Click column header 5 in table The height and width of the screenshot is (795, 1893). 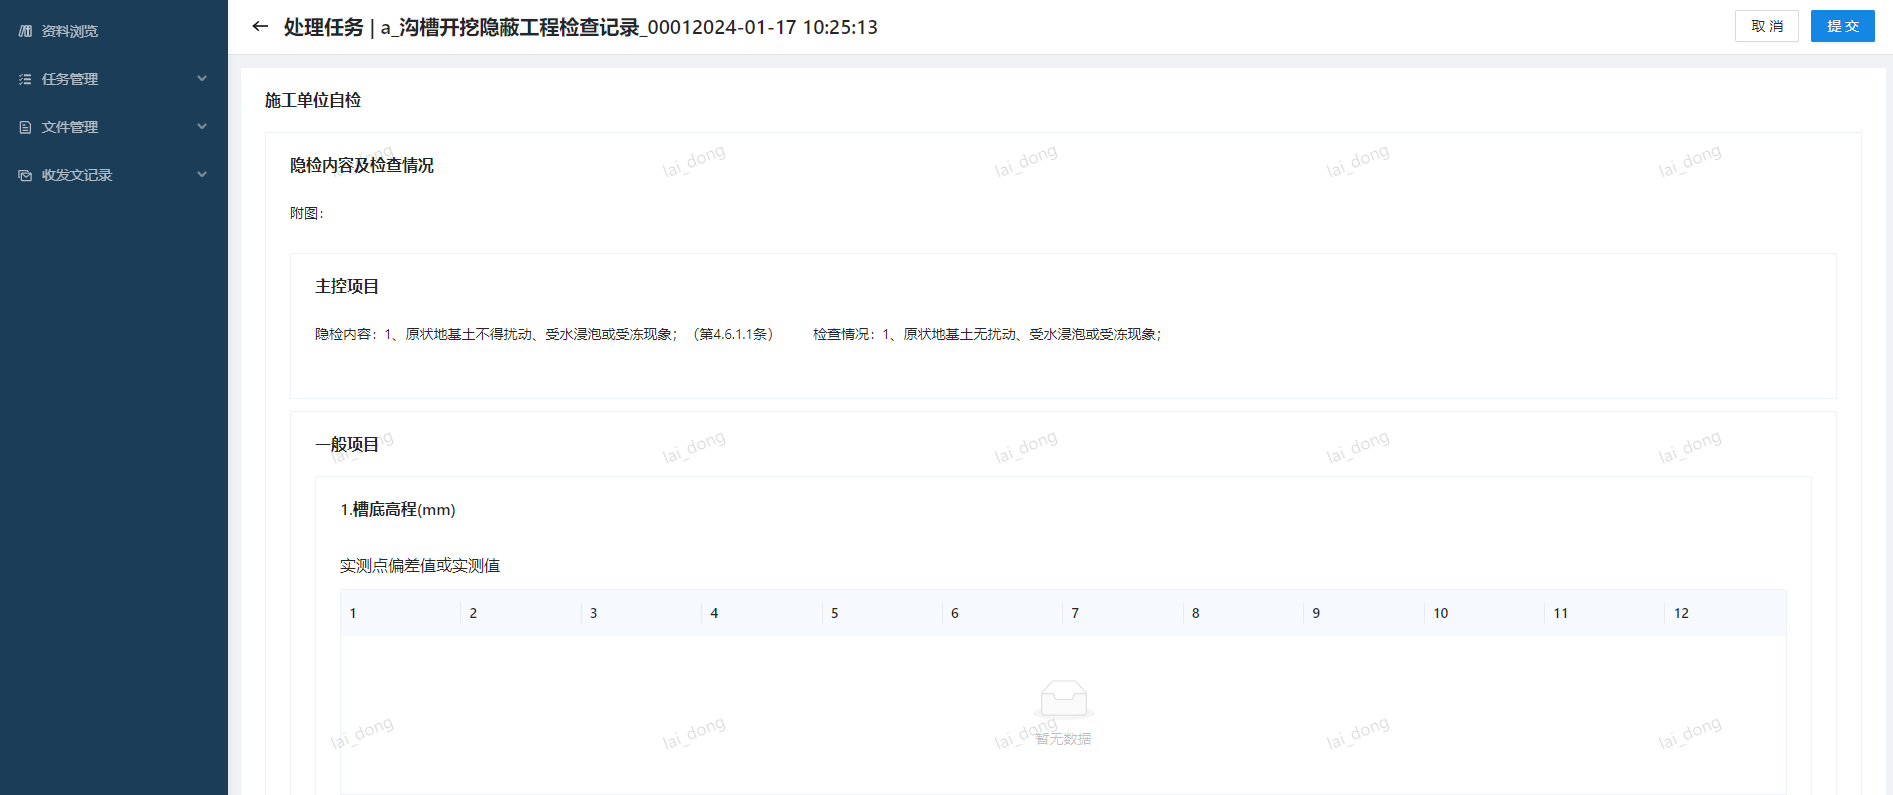tap(883, 613)
